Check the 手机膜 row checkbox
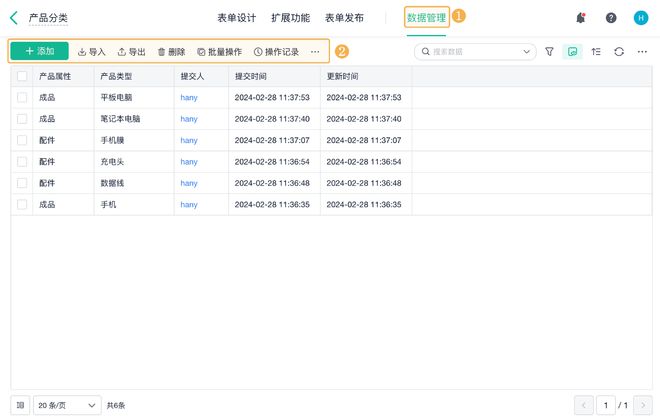Screen dimensions: 660x418 click(x=22, y=140)
